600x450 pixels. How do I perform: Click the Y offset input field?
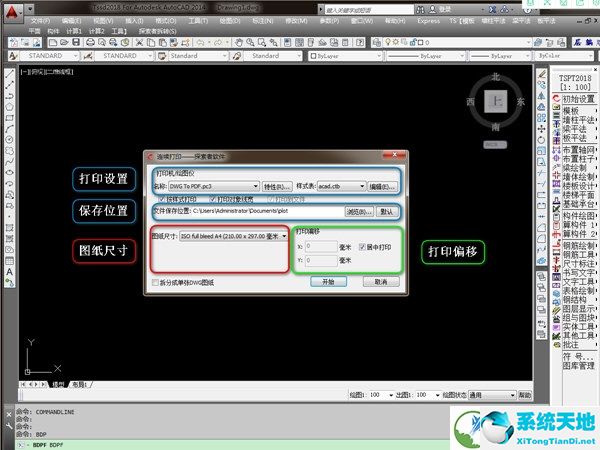321,261
